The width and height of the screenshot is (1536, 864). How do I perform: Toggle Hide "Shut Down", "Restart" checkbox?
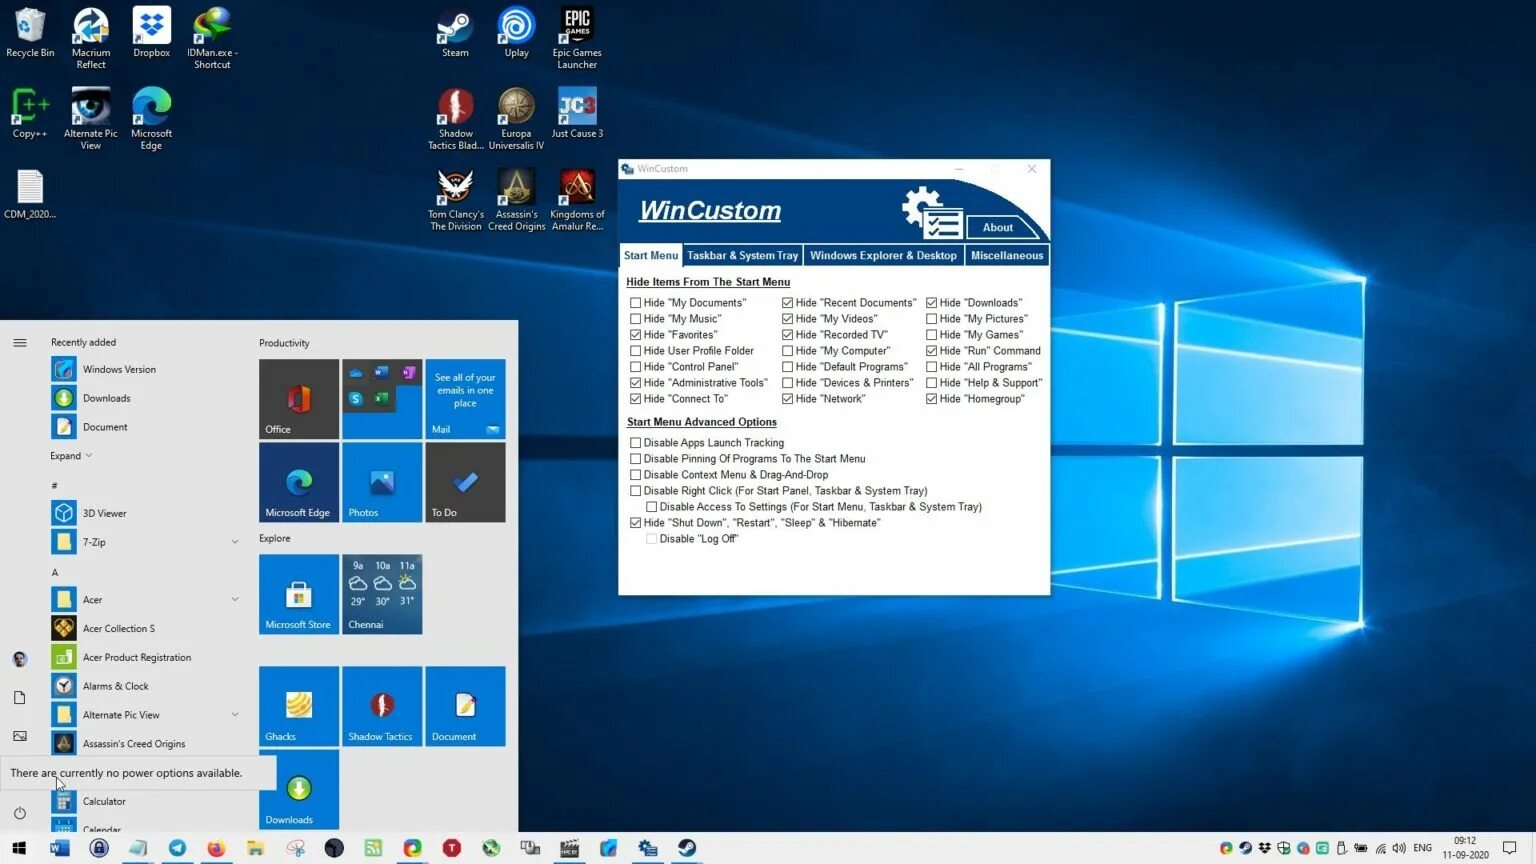point(635,523)
